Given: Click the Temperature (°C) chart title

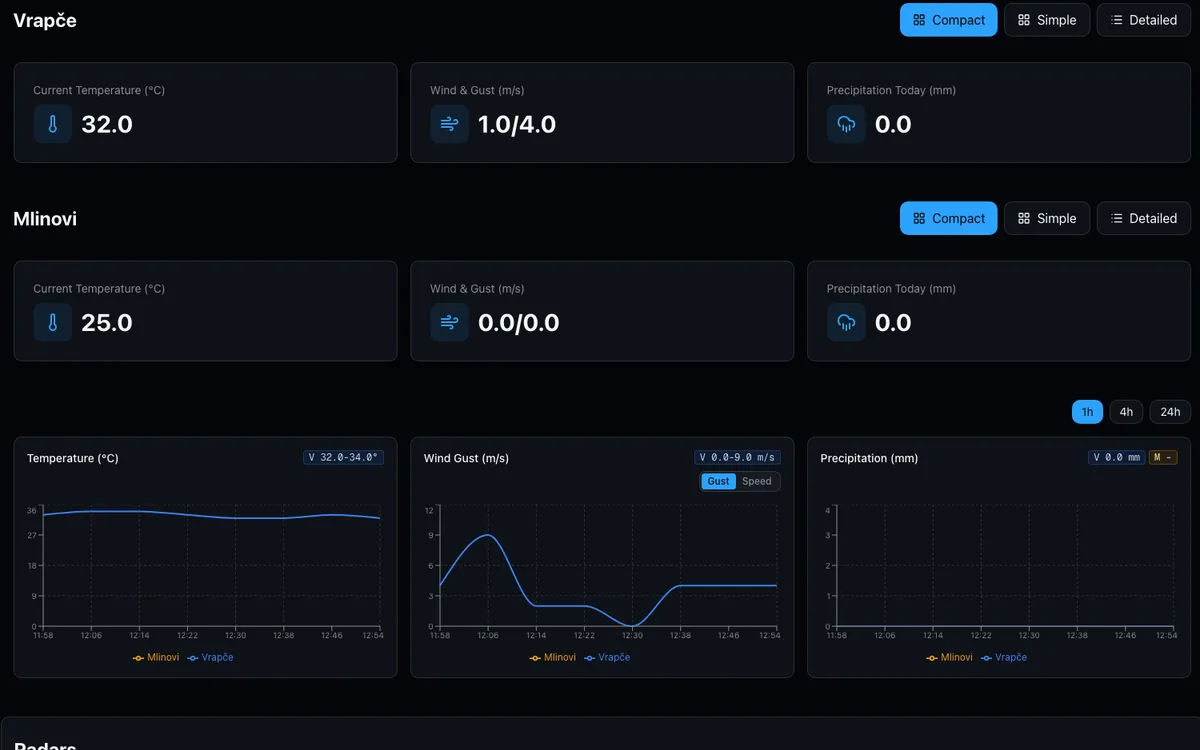Looking at the screenshot, I should coord(73,458).
